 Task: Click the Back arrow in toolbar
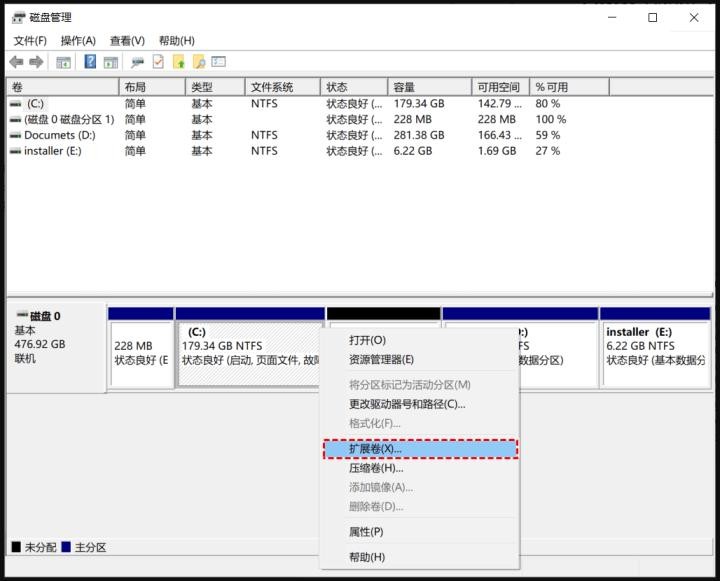(x=16, y=62)
